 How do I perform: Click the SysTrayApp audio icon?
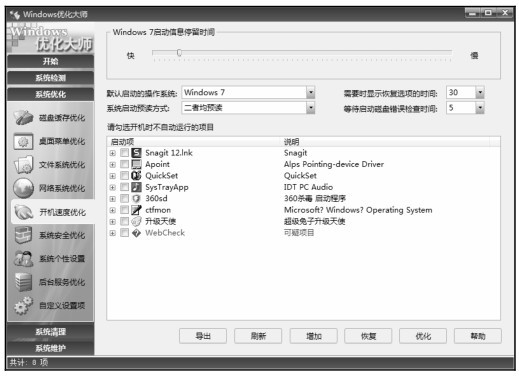point(136,187)
